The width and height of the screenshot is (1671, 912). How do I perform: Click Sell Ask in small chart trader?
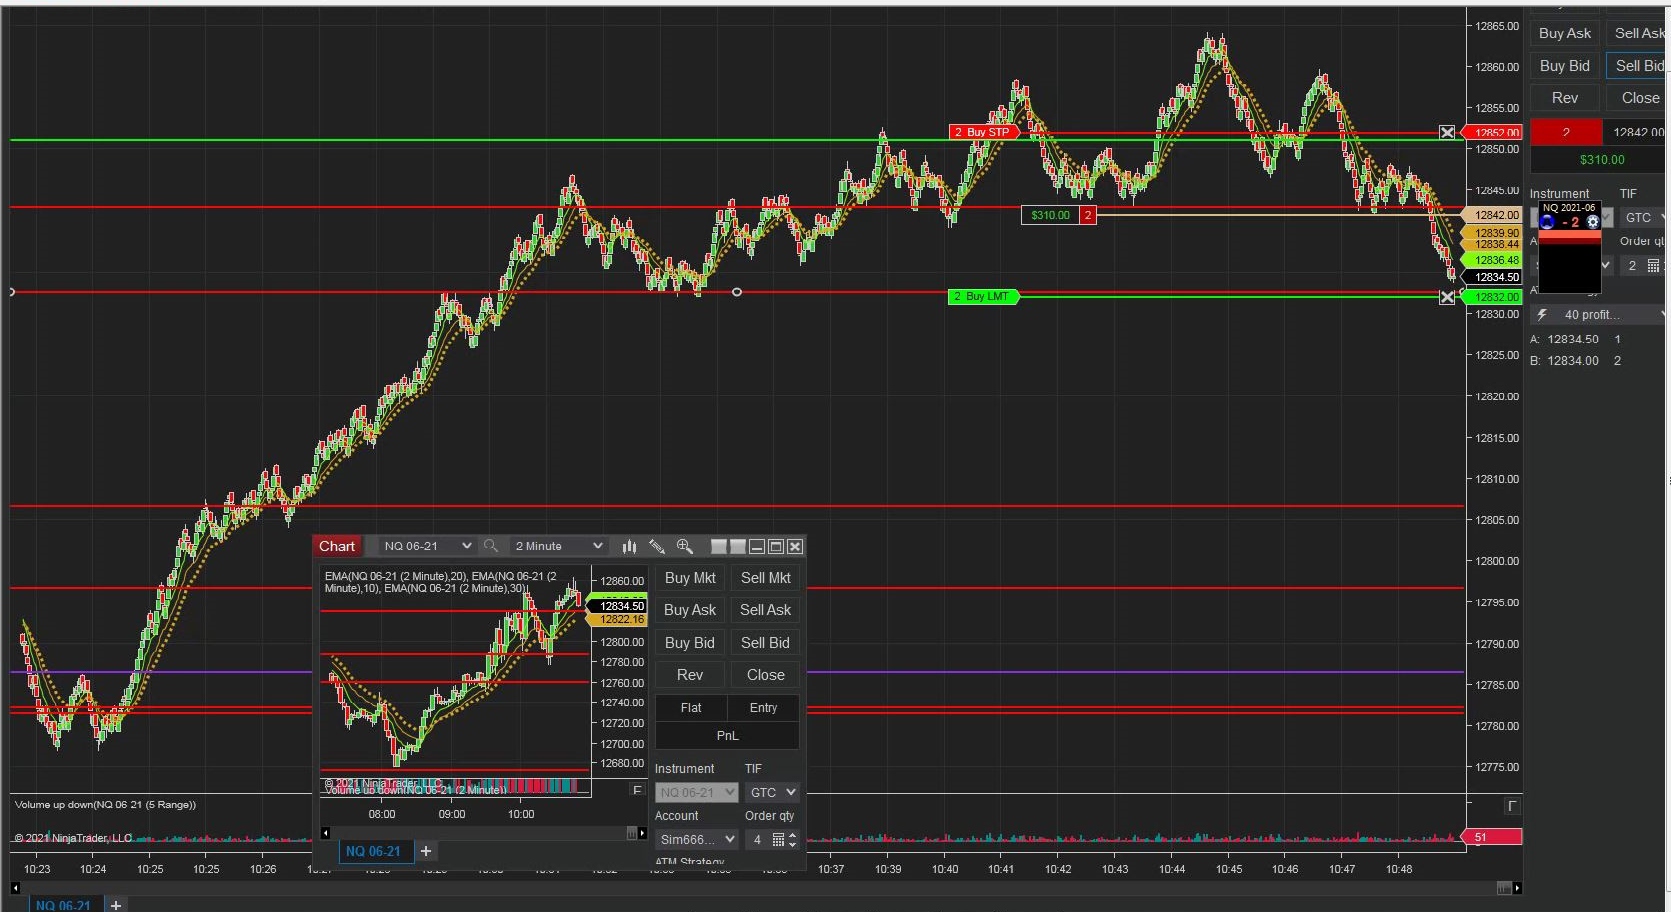[765, 610]
